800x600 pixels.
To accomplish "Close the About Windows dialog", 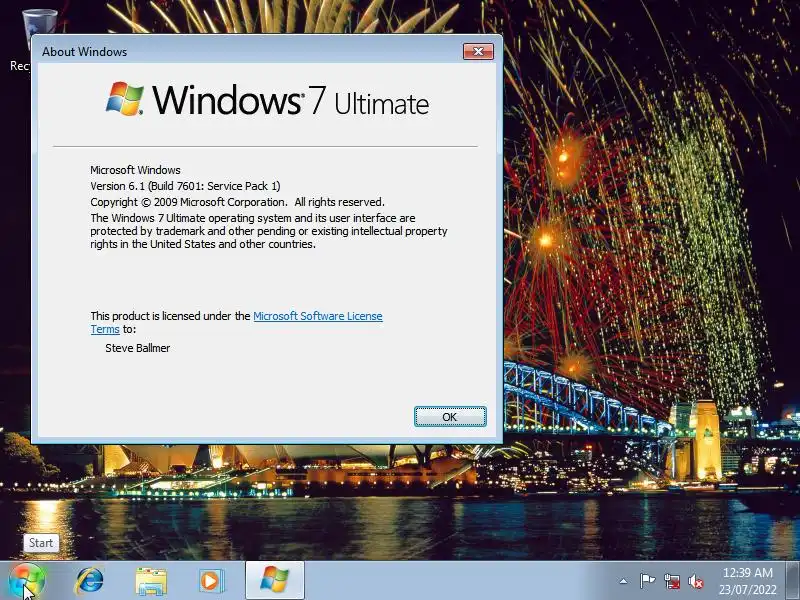I will [478, 52].
